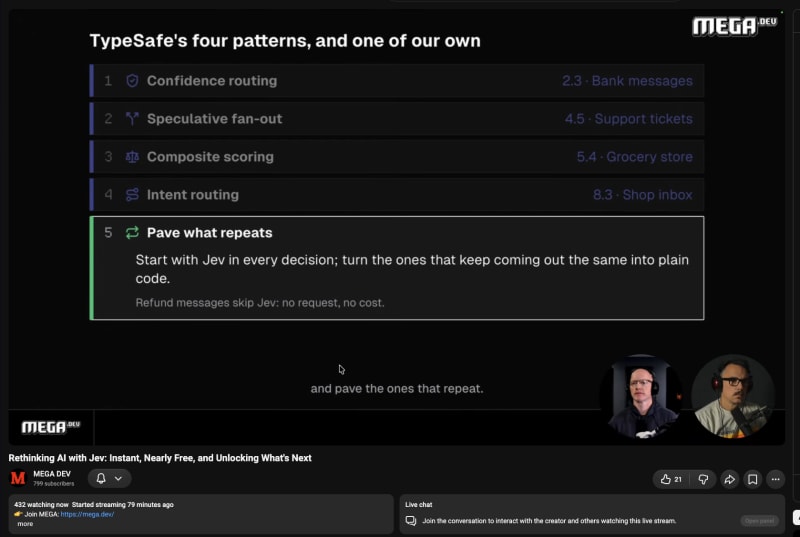Save the video with bookmark icon
Screen dimensions: 800x537
[753, 479]
